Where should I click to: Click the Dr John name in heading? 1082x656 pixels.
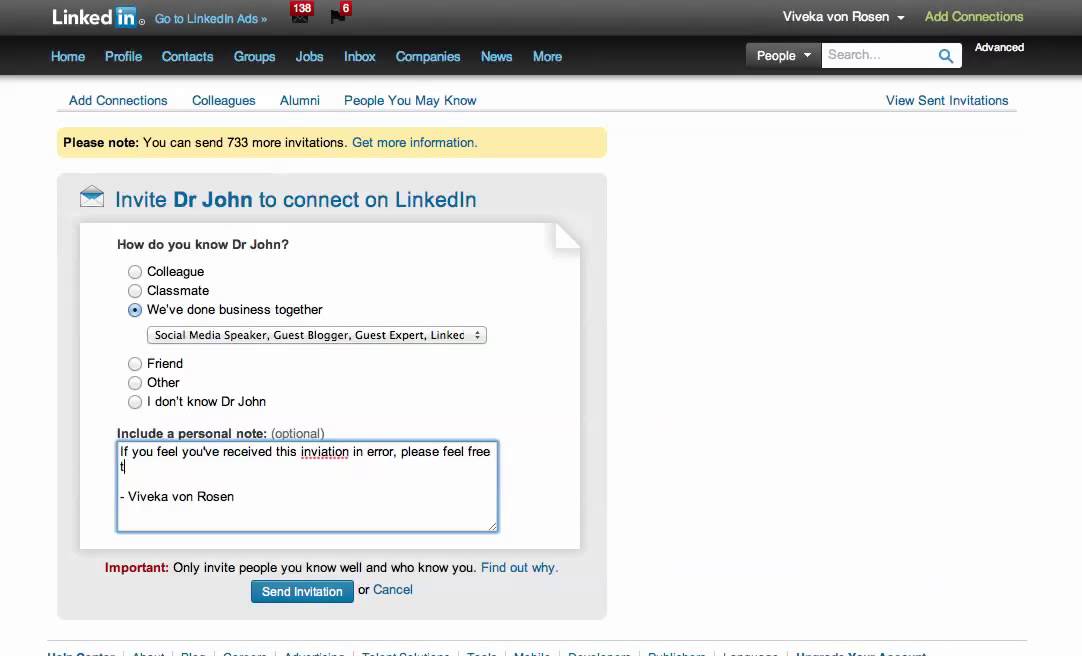[x=213, y=200]
